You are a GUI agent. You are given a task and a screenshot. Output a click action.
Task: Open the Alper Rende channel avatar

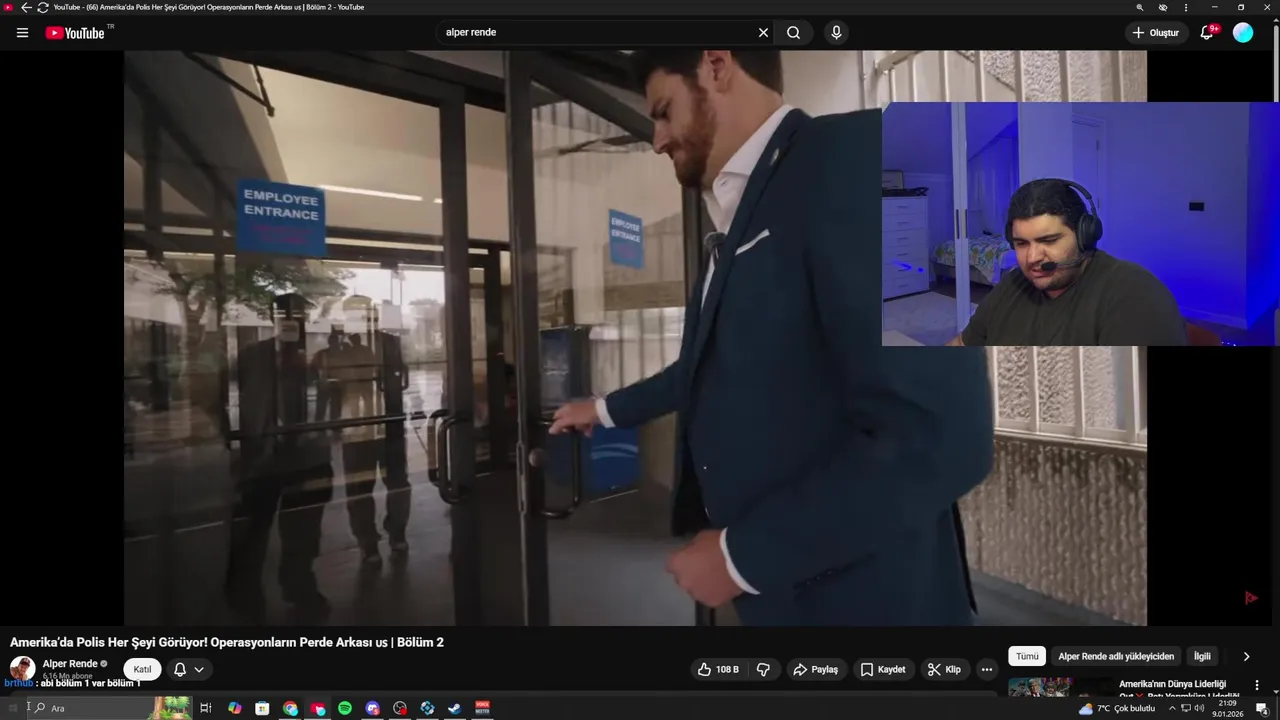click(x=22, y=669)
